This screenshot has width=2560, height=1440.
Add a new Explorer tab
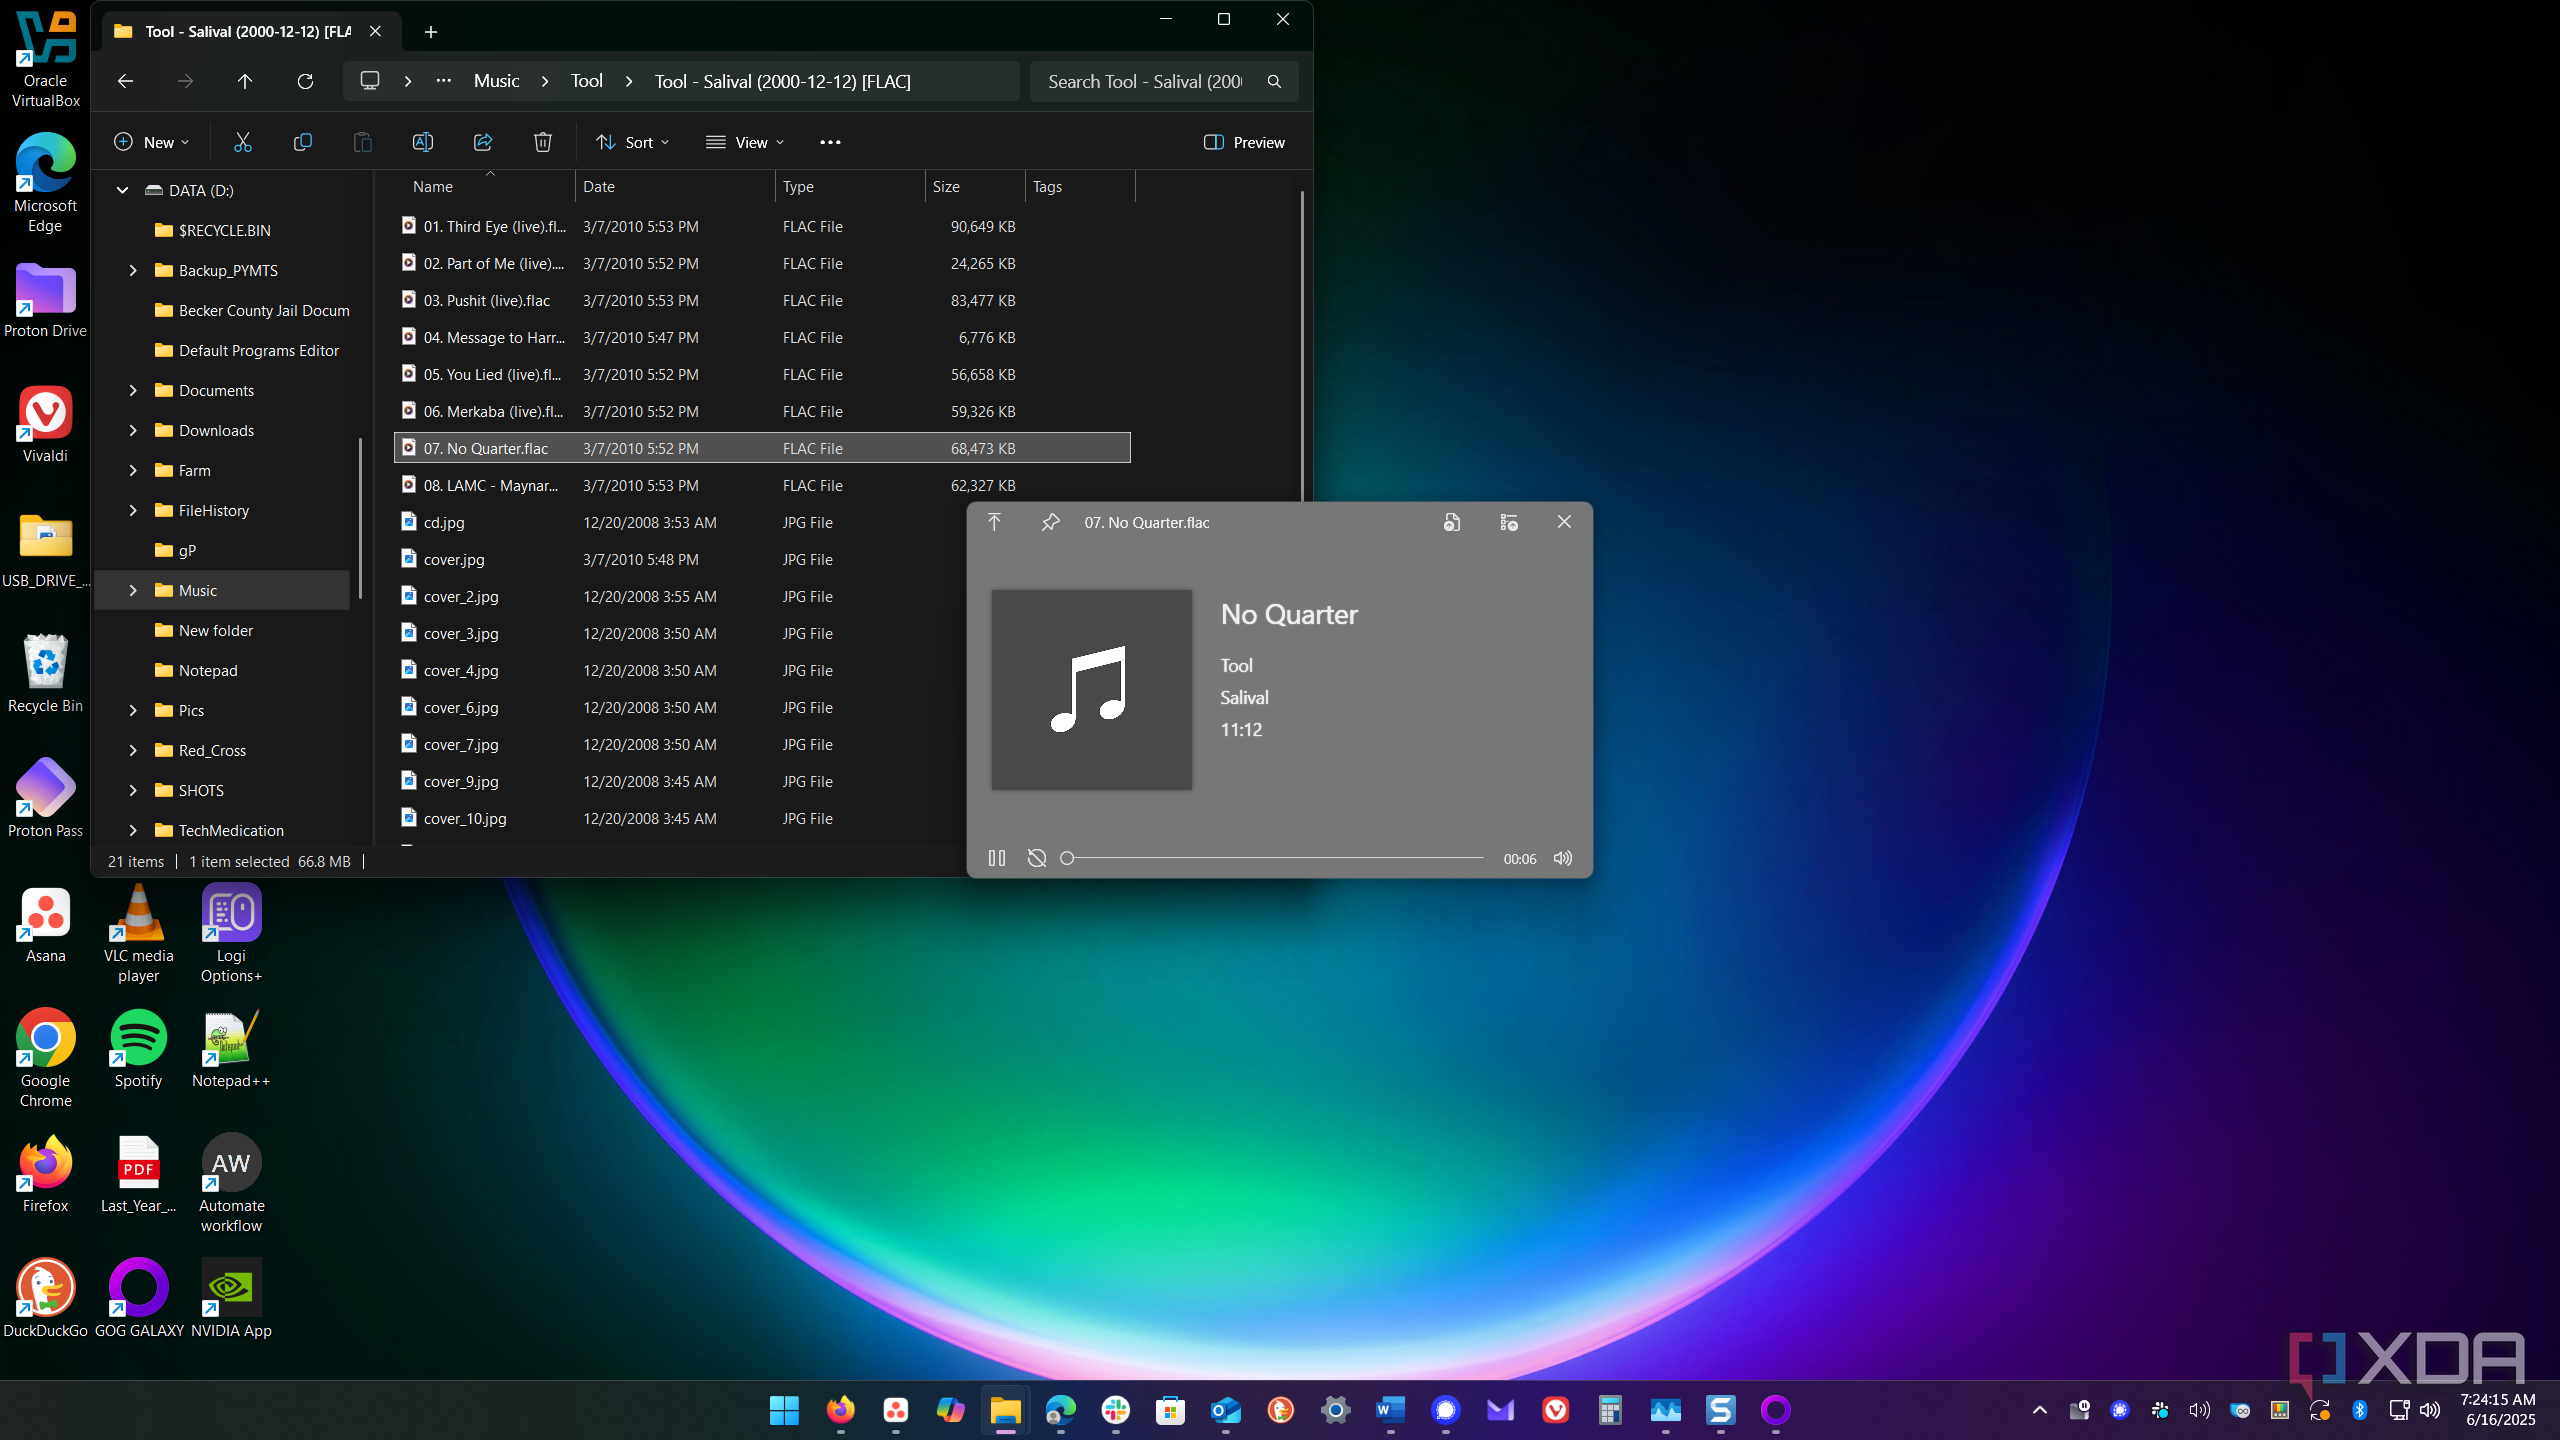pyautogui.click(x=431, y=32)
